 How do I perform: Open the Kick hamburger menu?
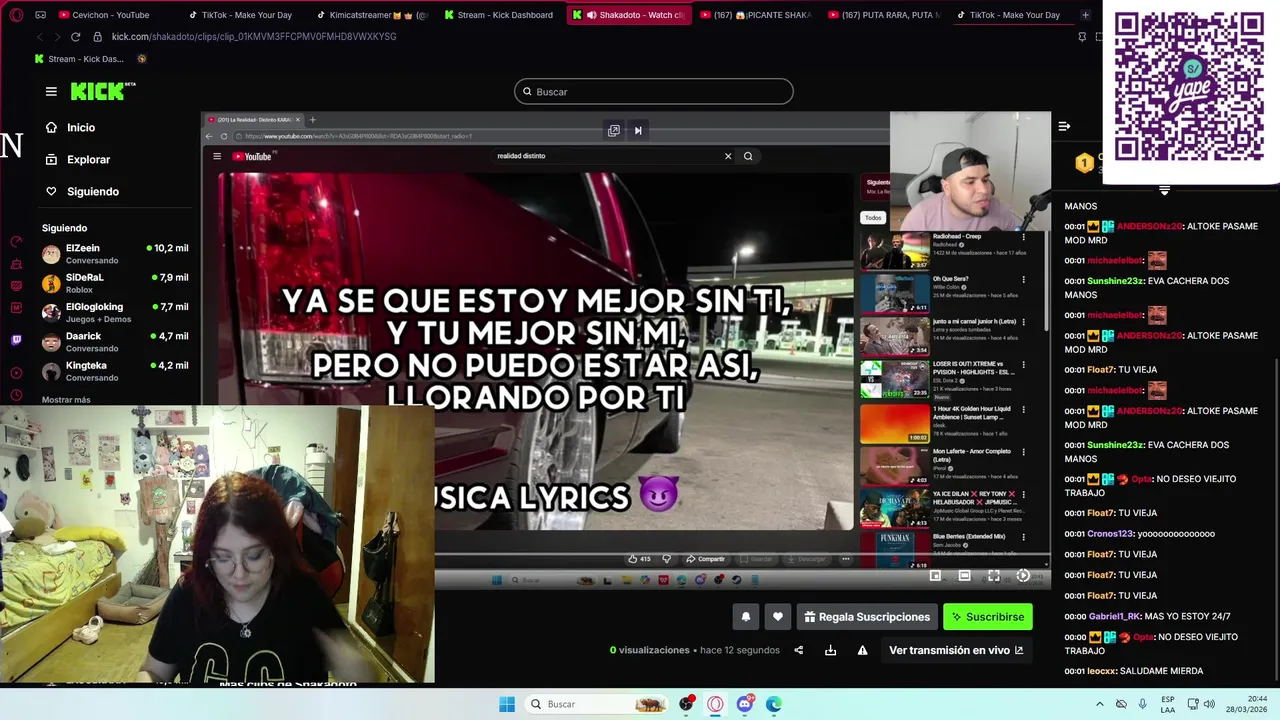coord(51,91)
